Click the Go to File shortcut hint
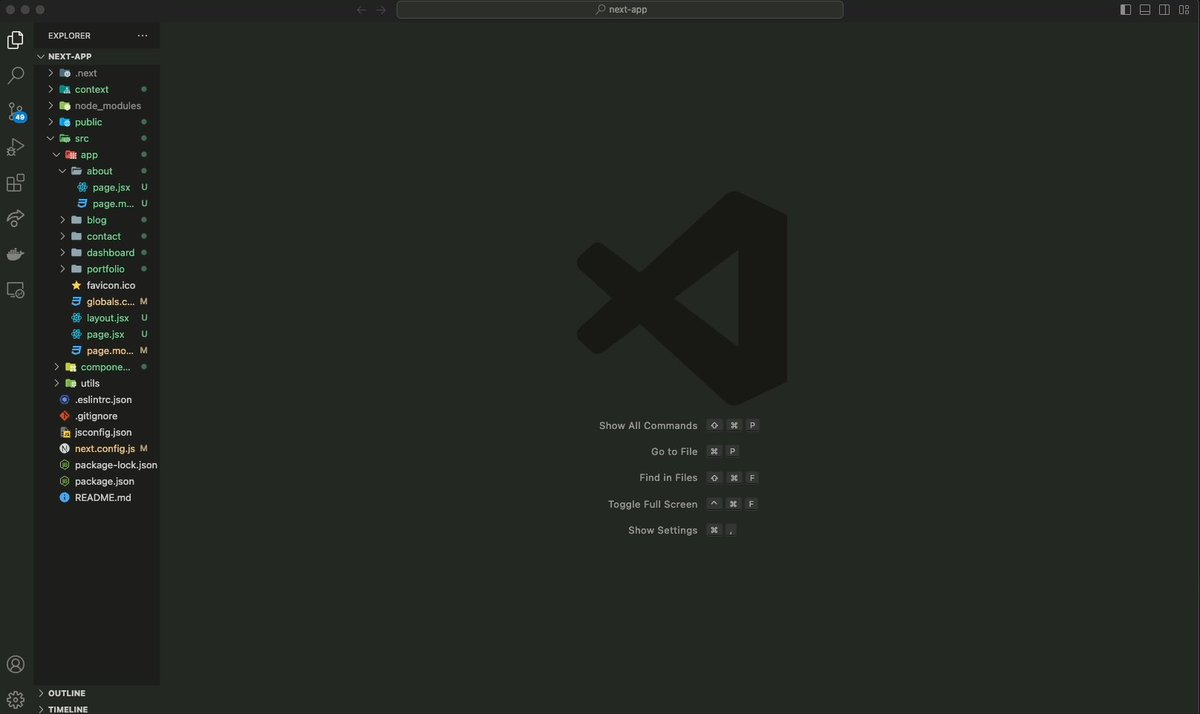 [x=695, y=452]
